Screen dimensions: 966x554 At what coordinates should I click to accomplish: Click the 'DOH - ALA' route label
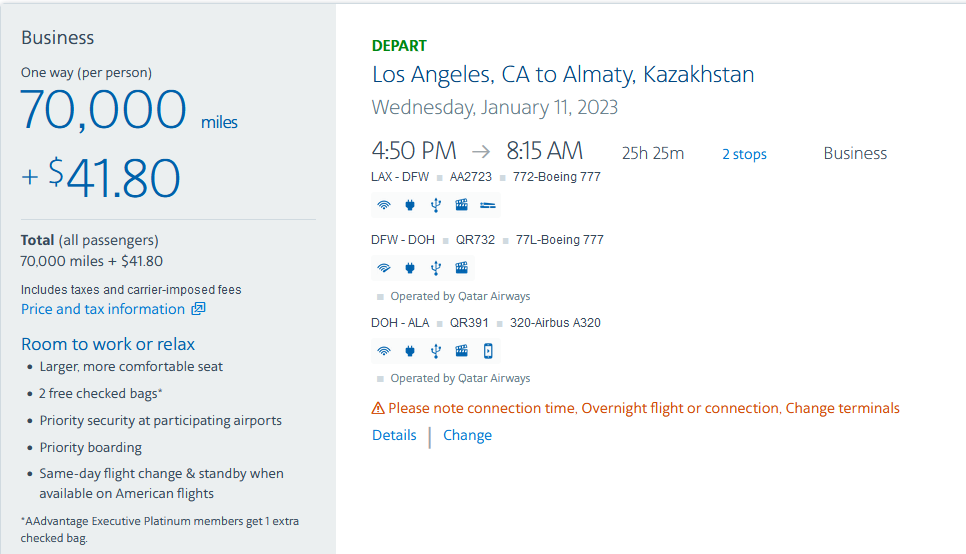400,323
